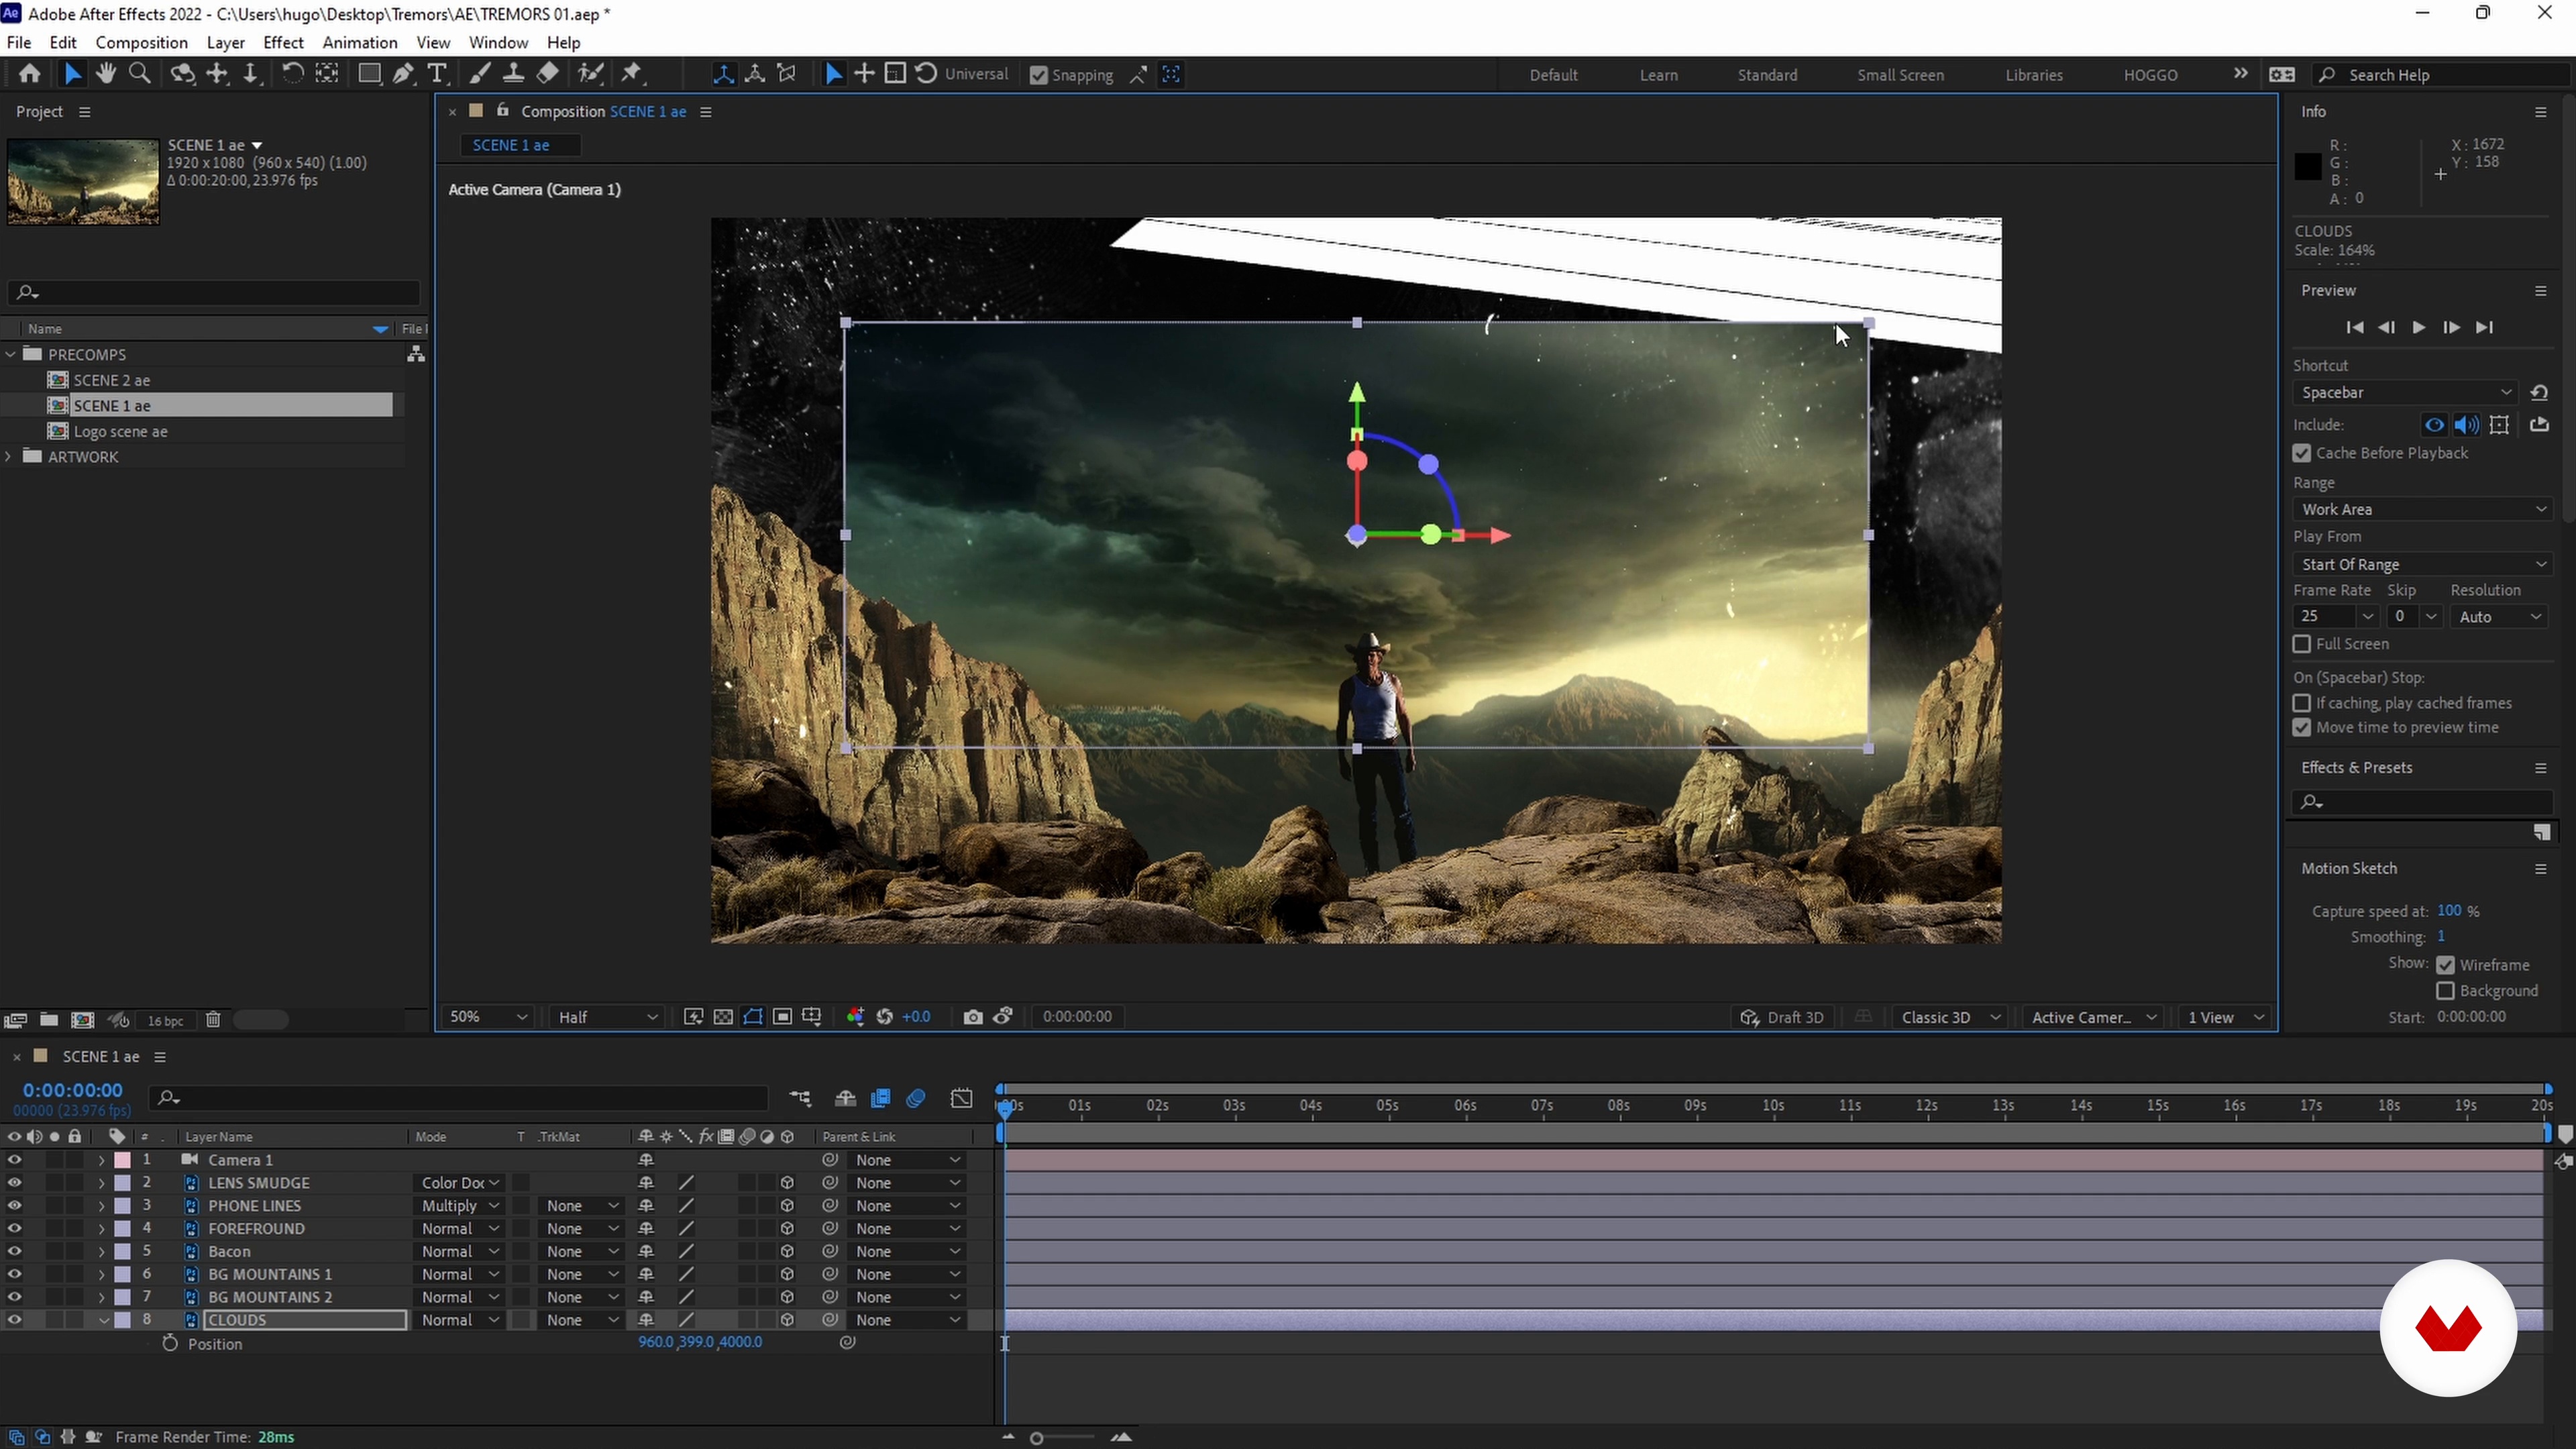This screenshot has width=2576, height=1449.
Task: Open the Active Camera view dropdown
Action: 2093,1017
